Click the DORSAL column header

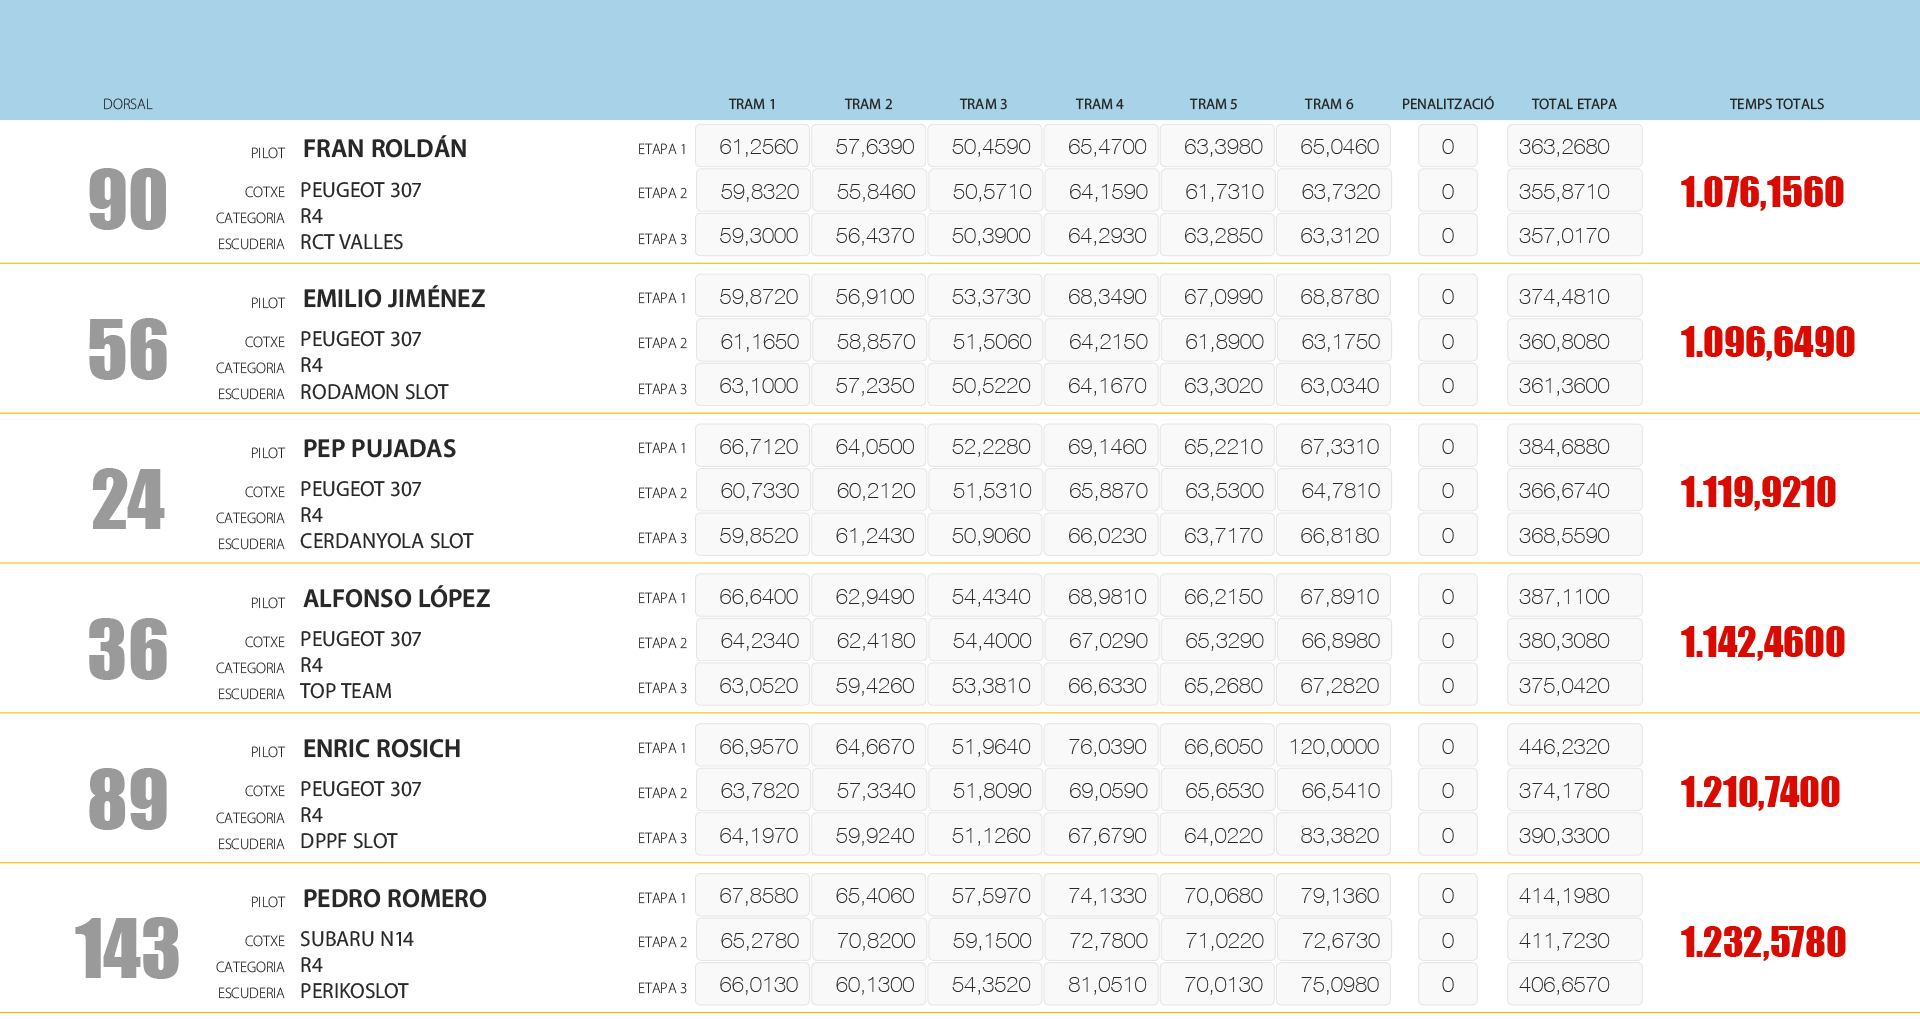point(127,104)
